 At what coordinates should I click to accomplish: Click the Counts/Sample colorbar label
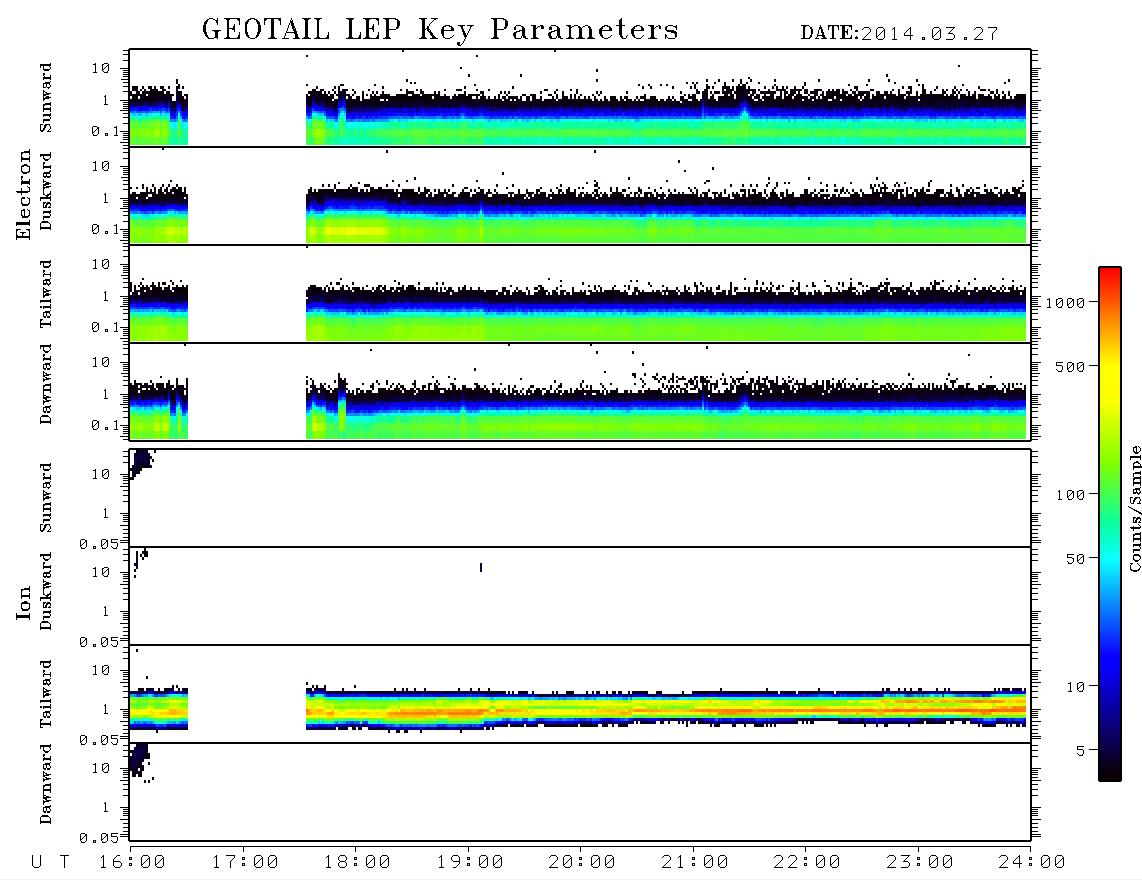click(x=1135, y=508)
